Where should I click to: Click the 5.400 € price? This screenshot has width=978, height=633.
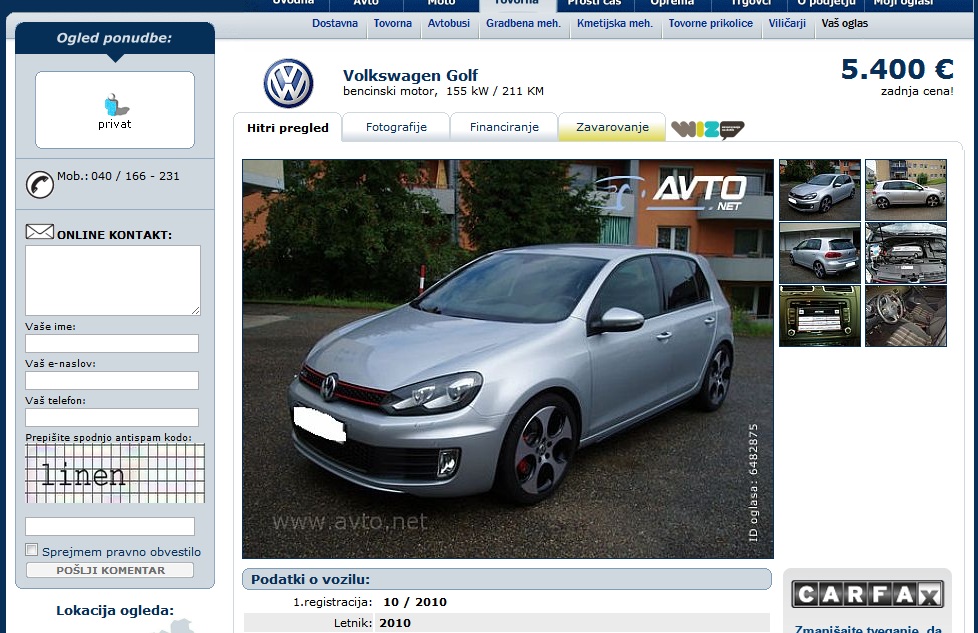(x=897, y=69)
